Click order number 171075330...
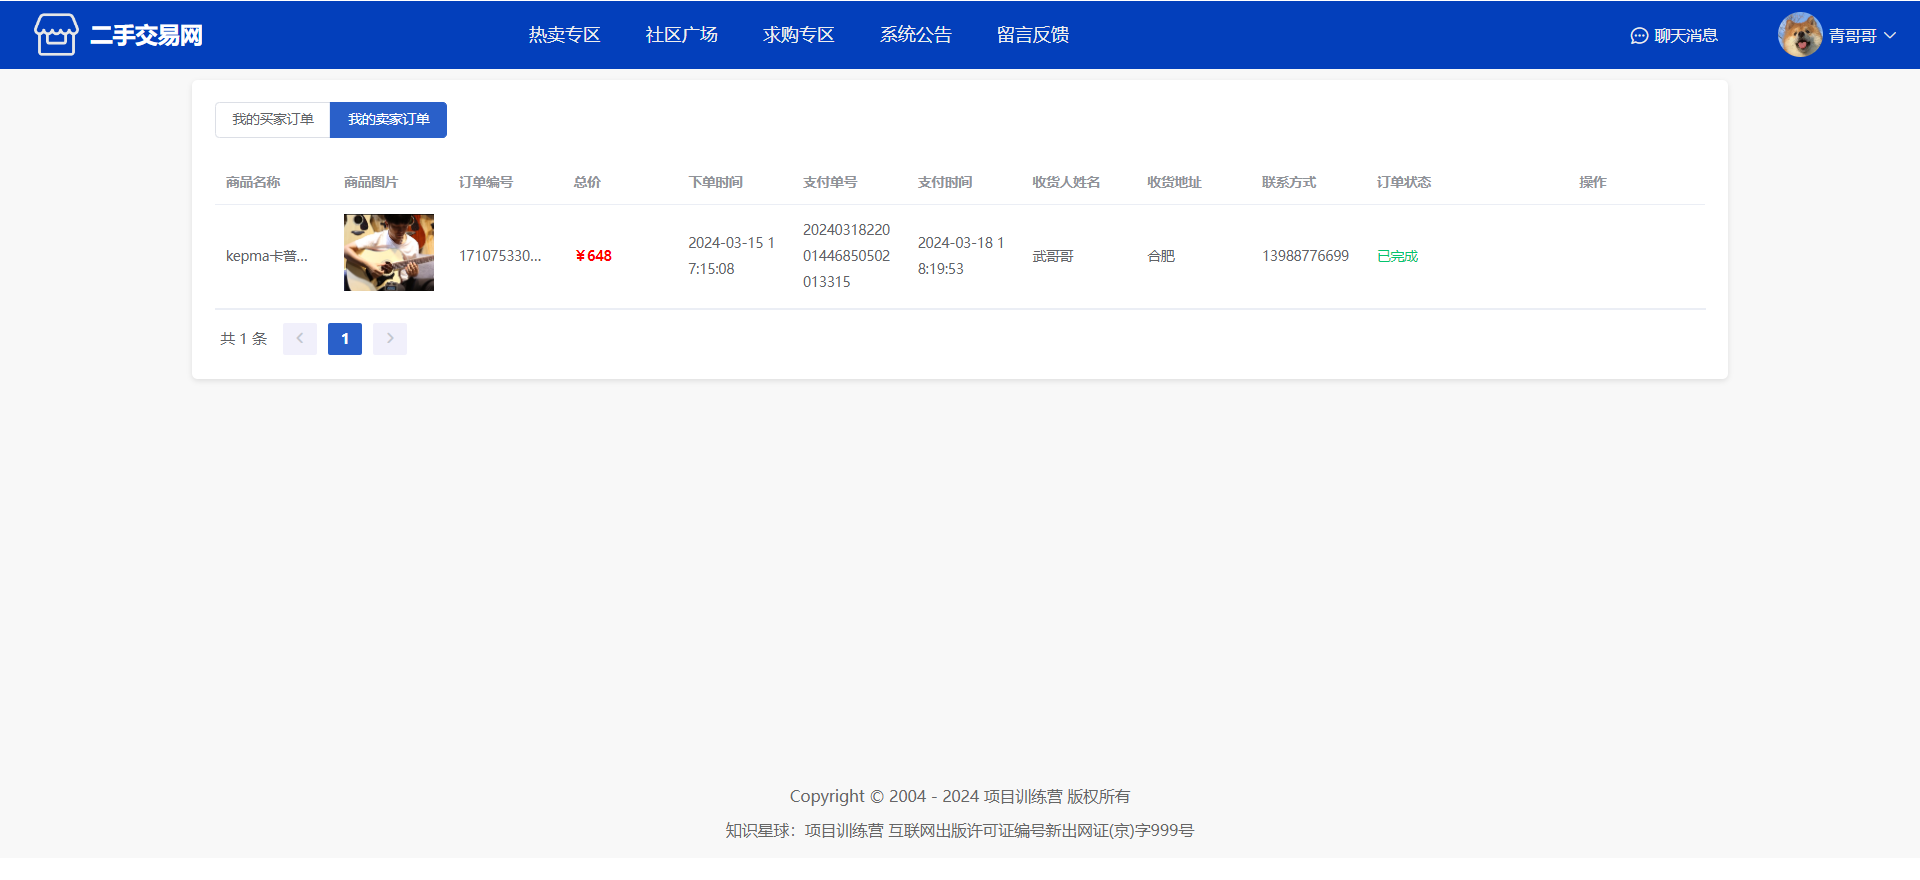Screen dimensions: 1920x880 point(500,256)
